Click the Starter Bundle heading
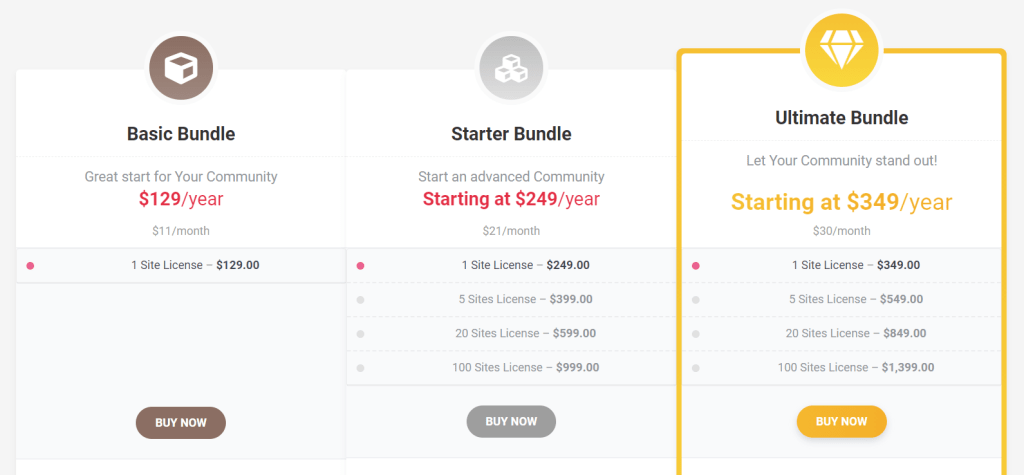The image size is (1024, 475). coord(511,134)
